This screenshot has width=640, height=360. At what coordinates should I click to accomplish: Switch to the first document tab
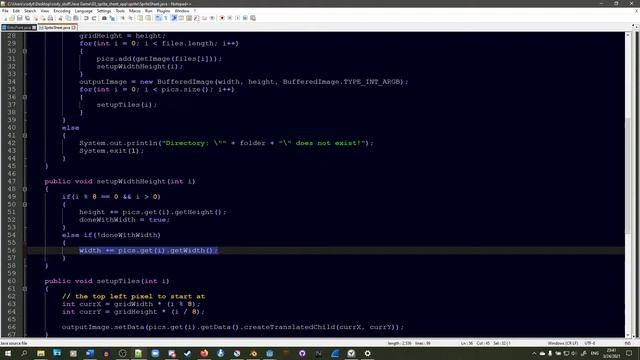tap(19, 27)
